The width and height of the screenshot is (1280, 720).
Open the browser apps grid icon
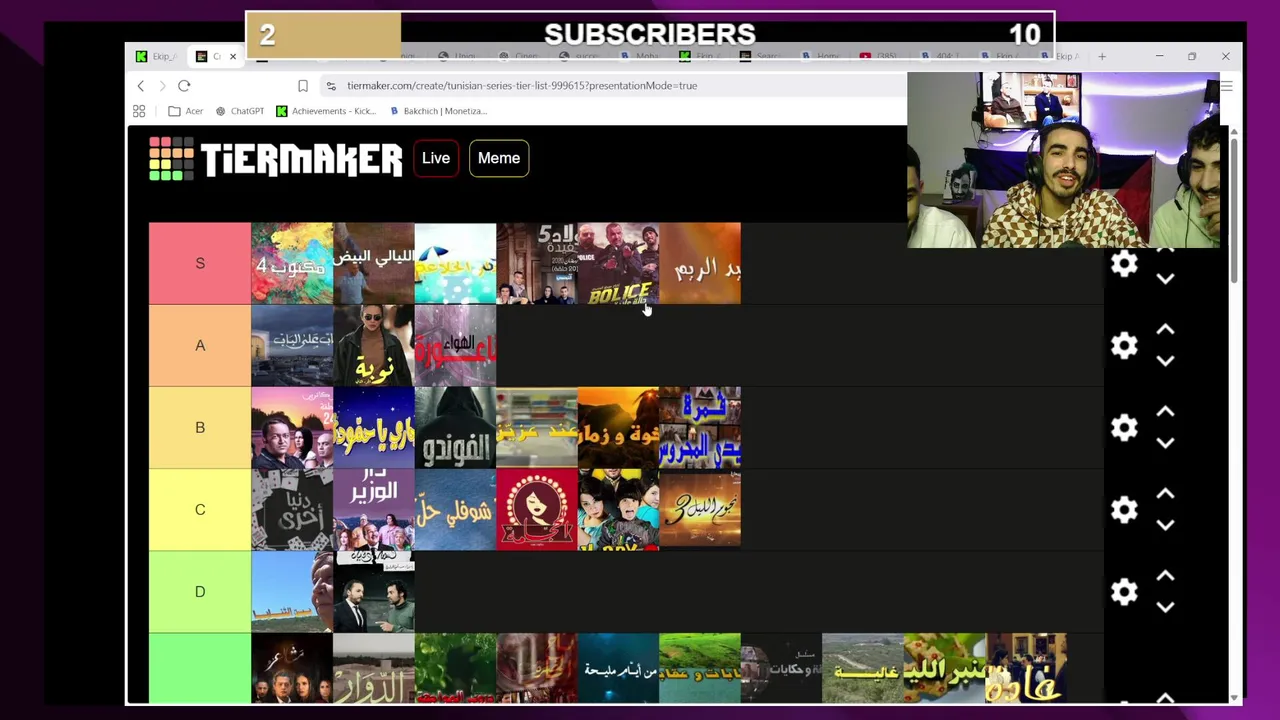point(139,111)
